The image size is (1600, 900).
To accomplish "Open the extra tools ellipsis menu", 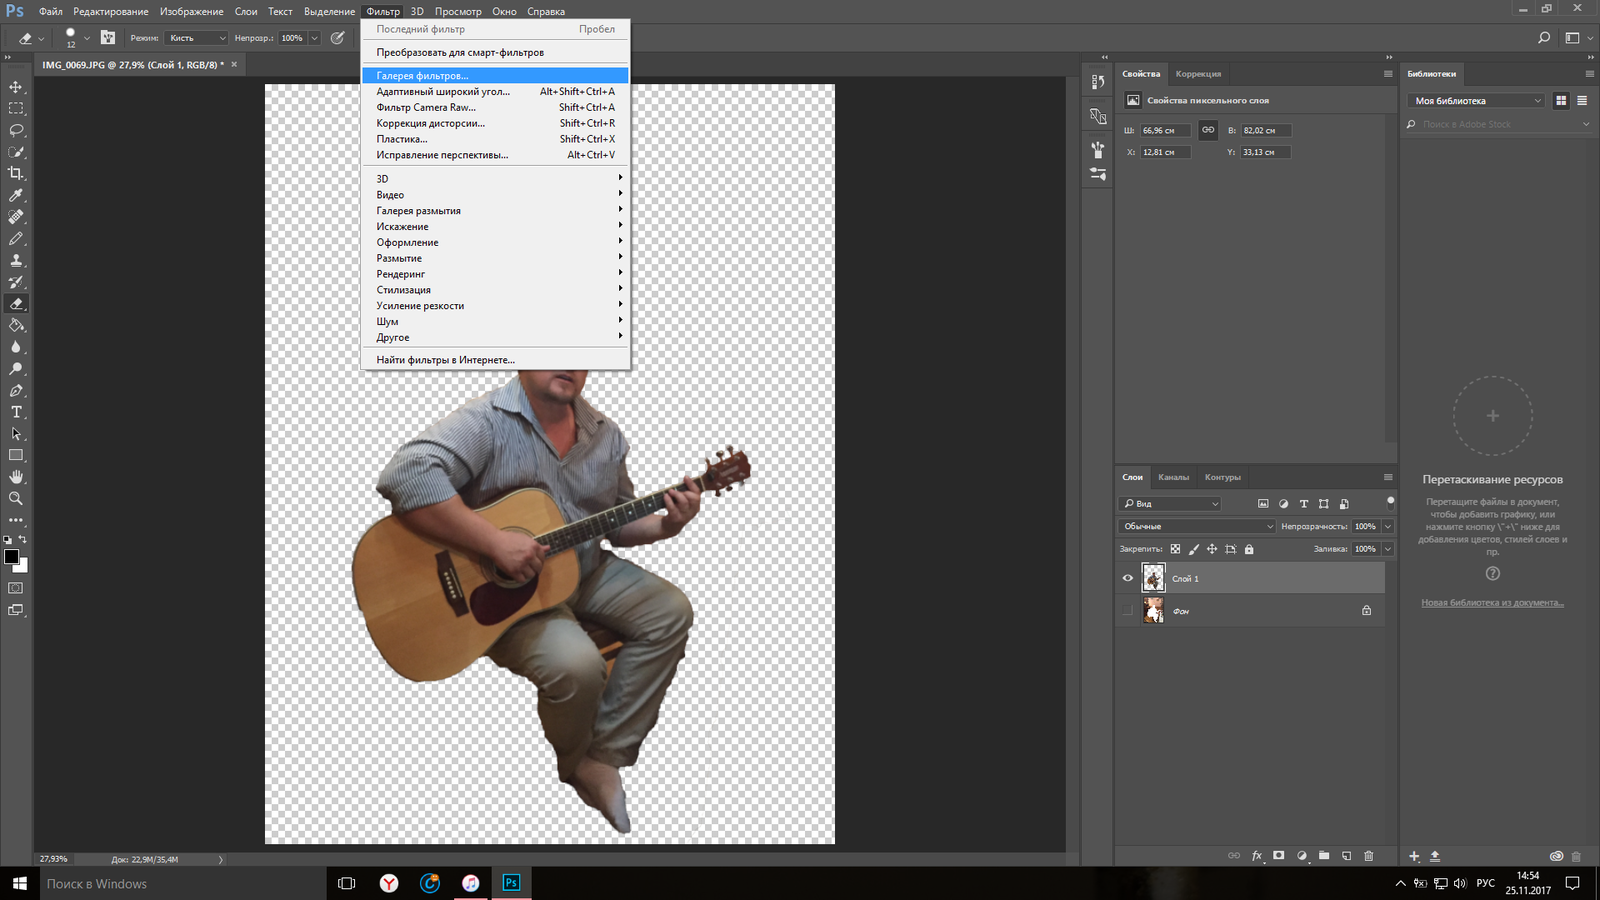I will click(x=16, y=520).
